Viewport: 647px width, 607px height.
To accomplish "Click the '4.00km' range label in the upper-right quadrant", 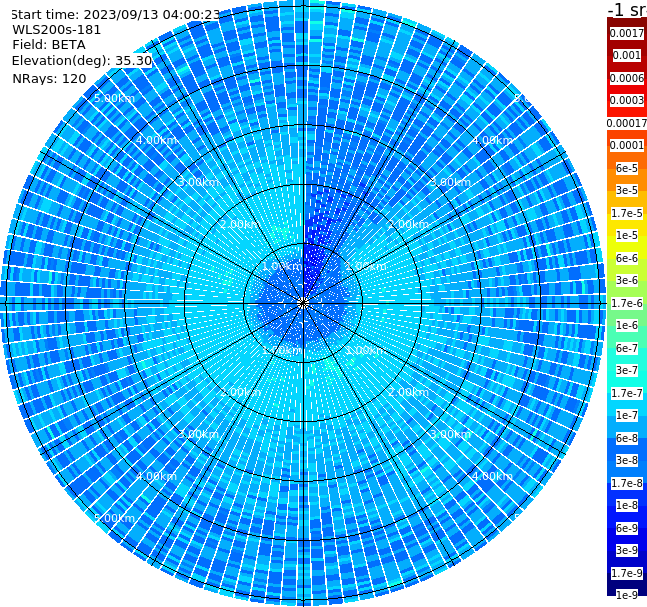I will point(492,140).
